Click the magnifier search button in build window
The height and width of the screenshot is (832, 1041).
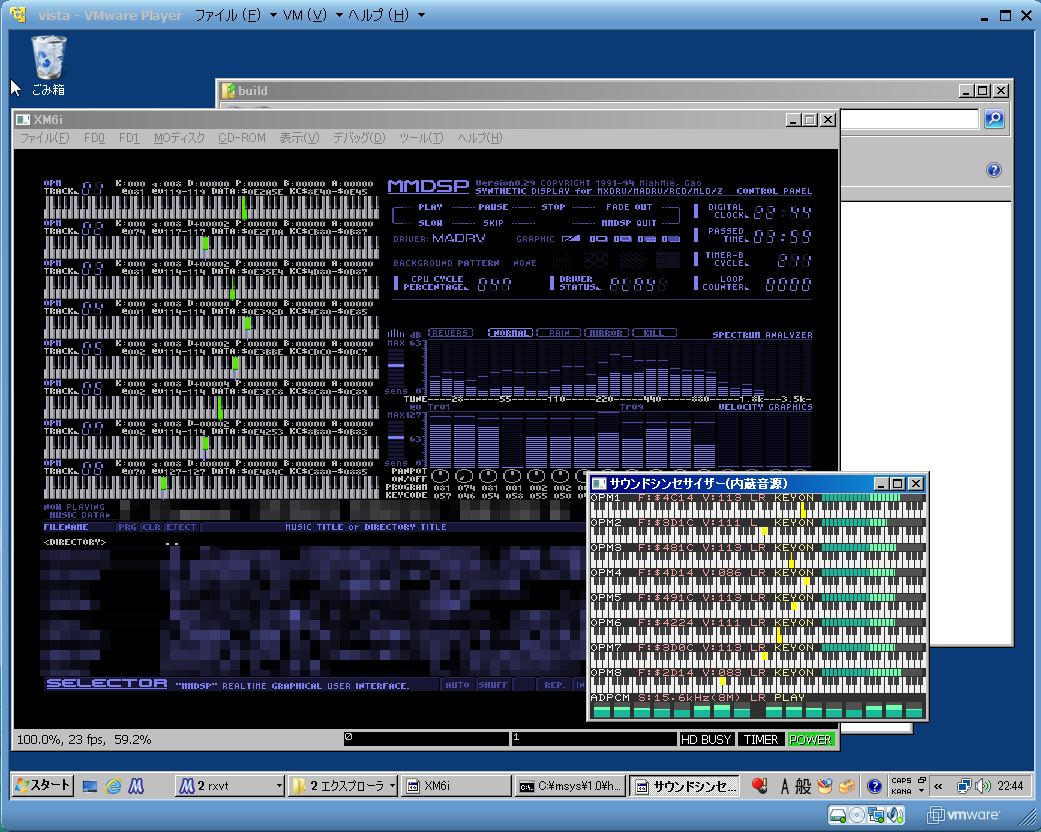click(994, 119)
